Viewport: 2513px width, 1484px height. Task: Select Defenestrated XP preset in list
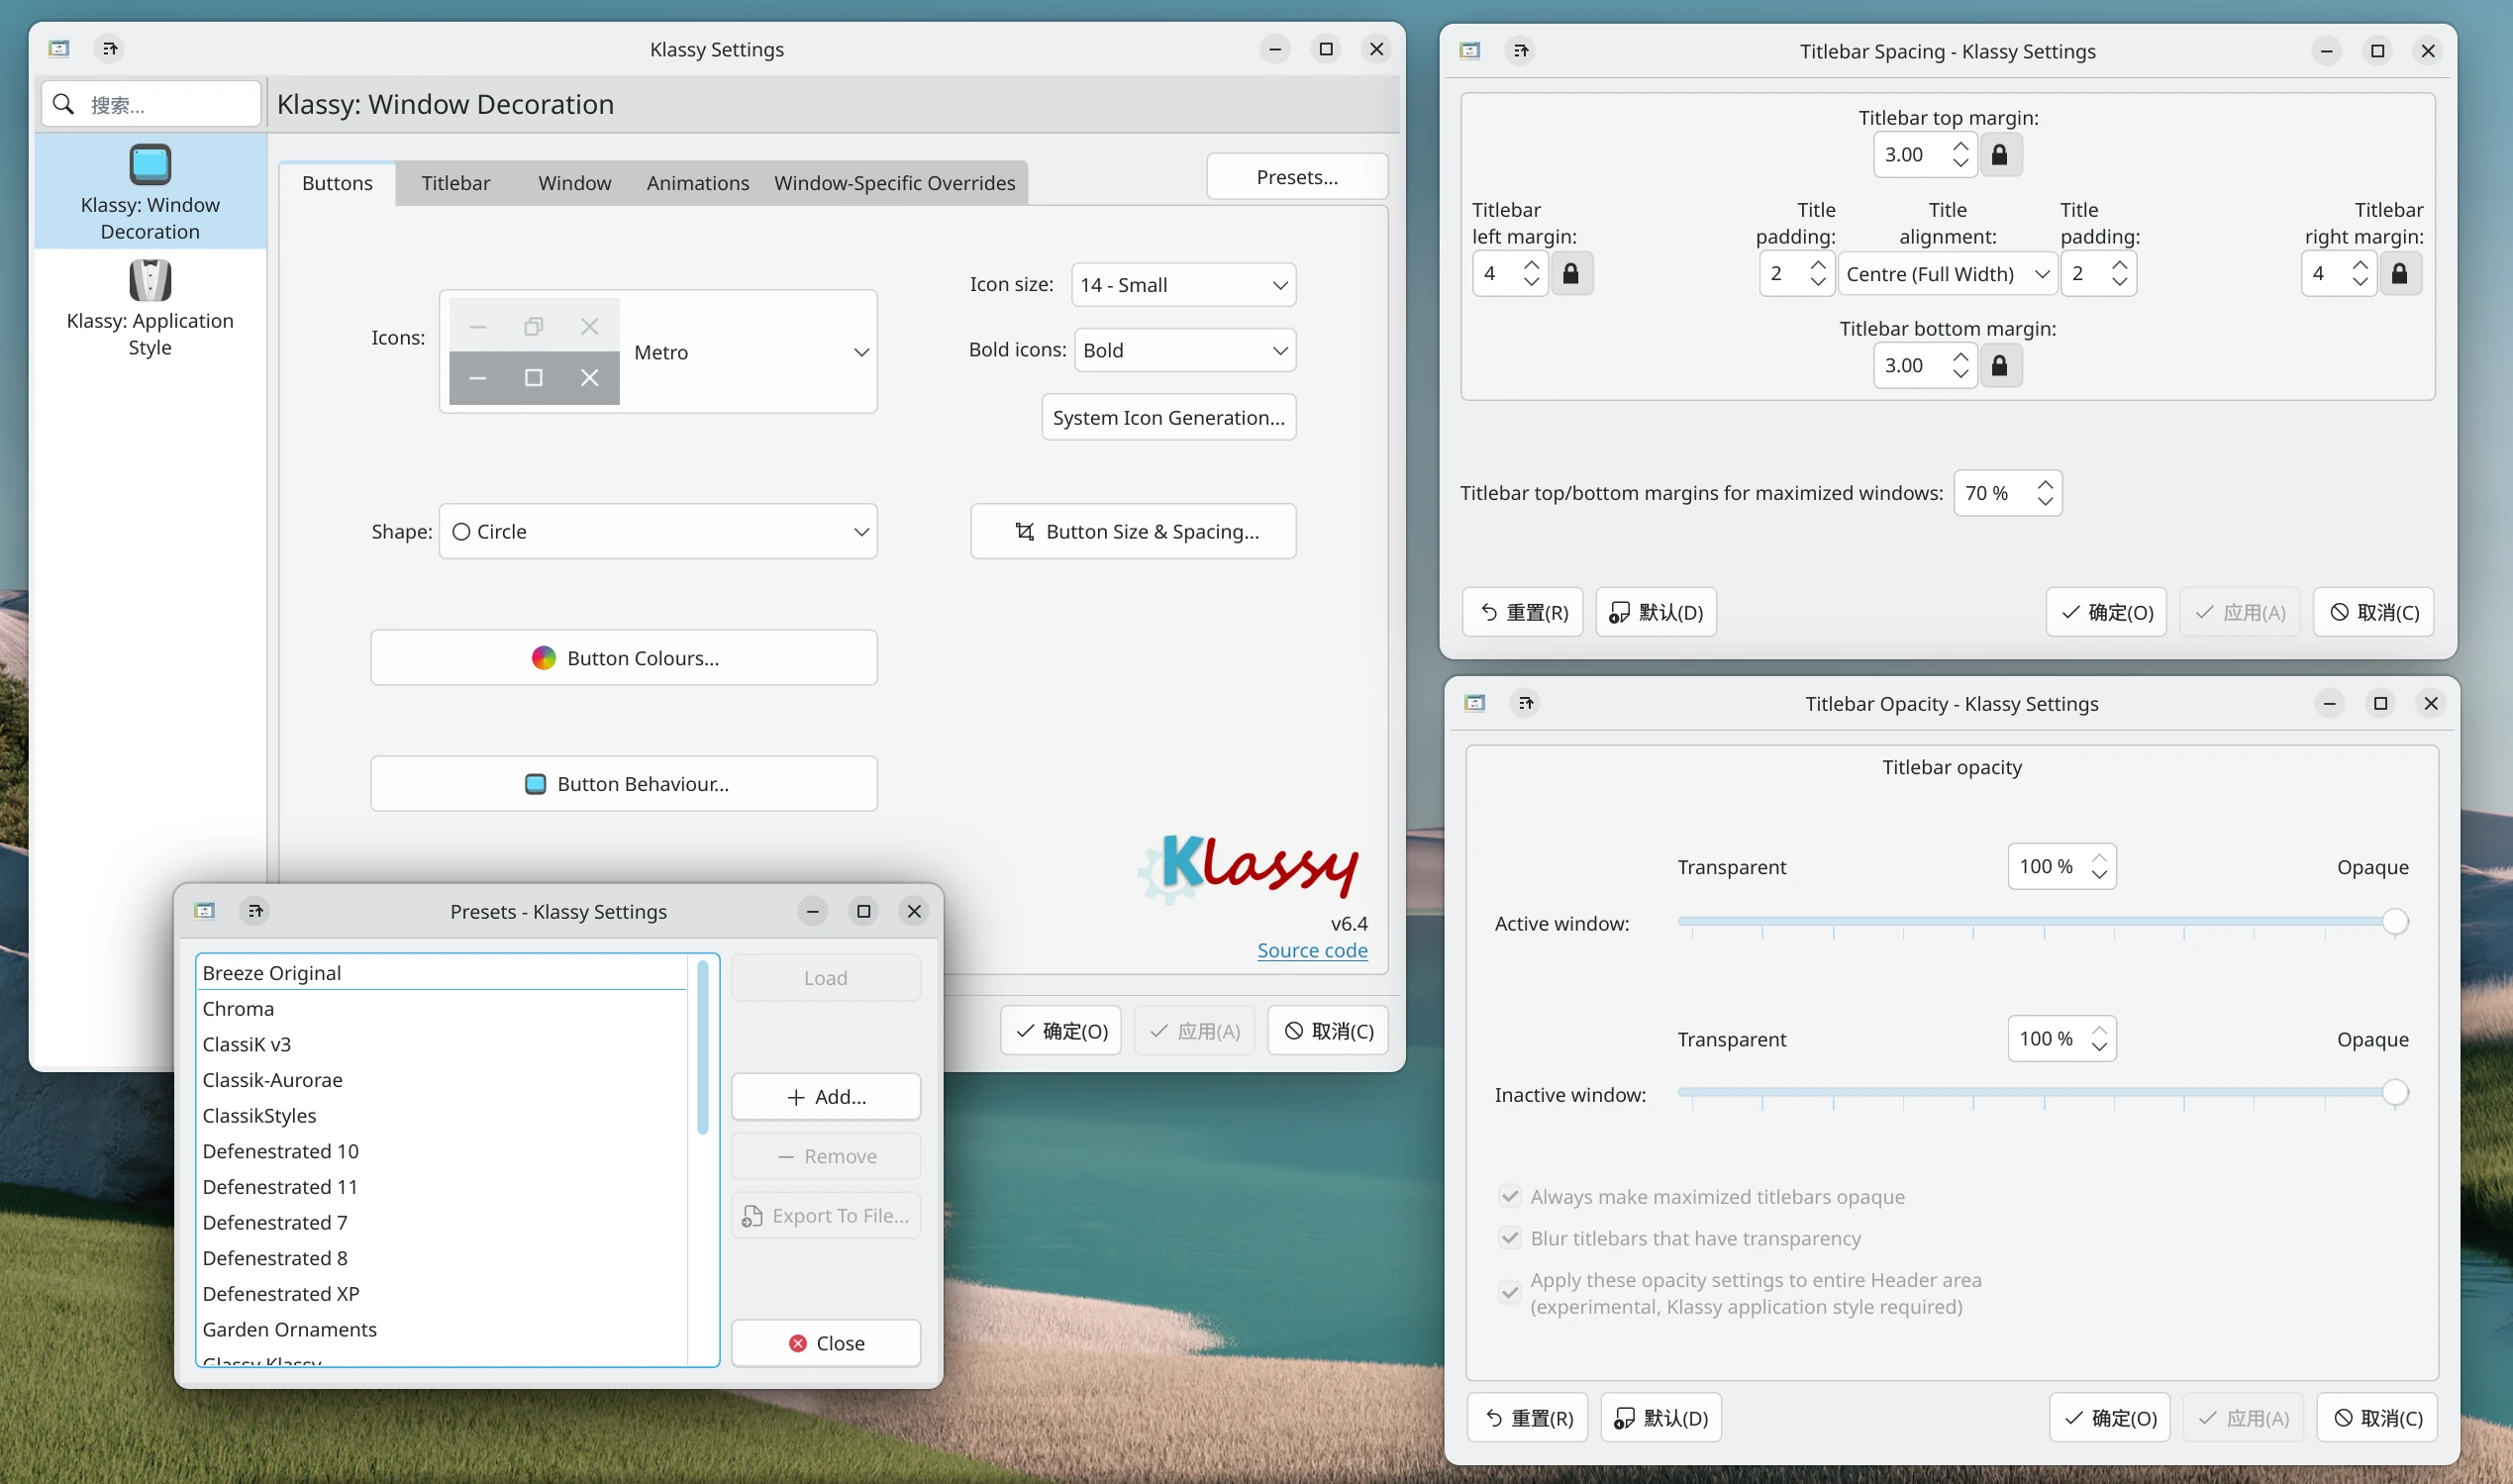(x=281, y=1294)
